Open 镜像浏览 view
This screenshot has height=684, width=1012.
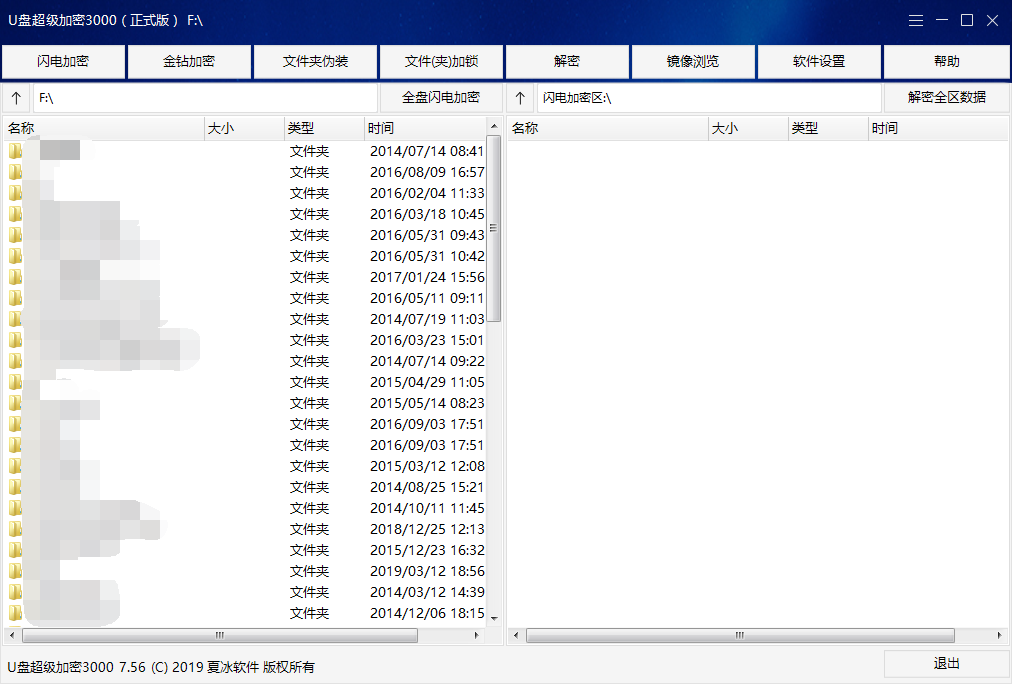click(693, 61)
